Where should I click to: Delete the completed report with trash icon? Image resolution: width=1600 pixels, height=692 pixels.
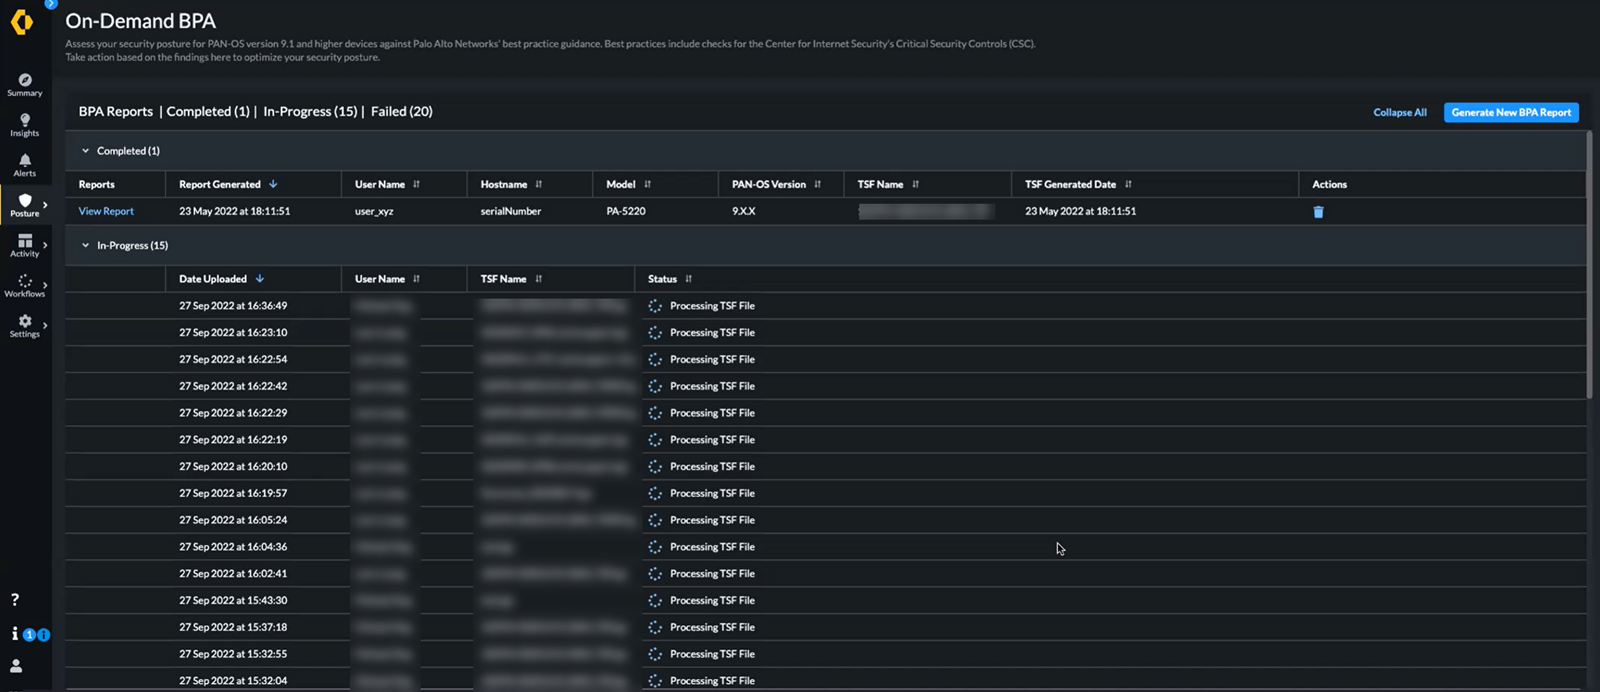pos(1318,212)
